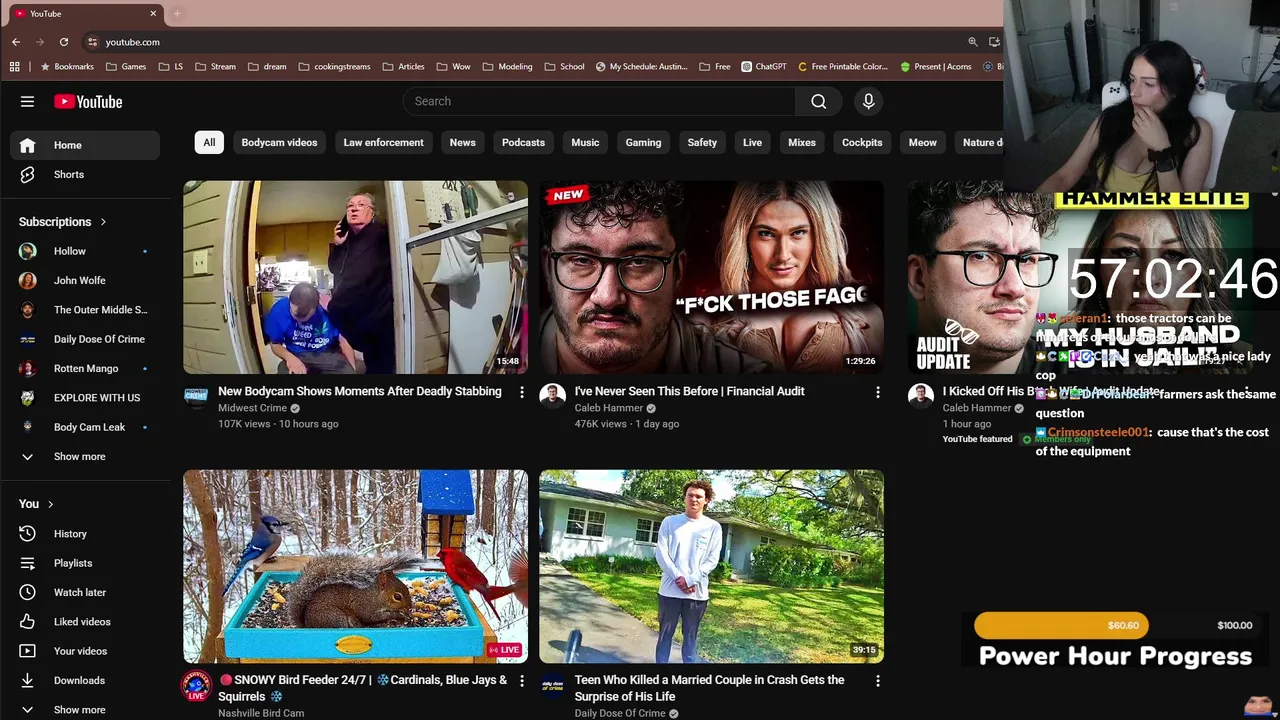Select the Bodycam videos chip

click(x=279, y=142)
